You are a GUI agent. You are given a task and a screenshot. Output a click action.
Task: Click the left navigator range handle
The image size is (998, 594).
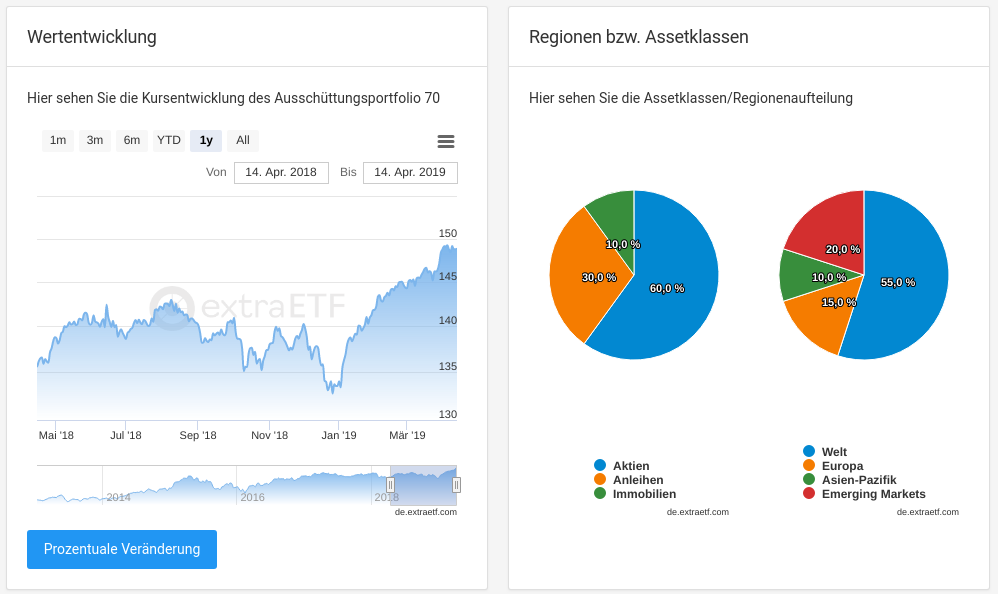pos(390,485)
